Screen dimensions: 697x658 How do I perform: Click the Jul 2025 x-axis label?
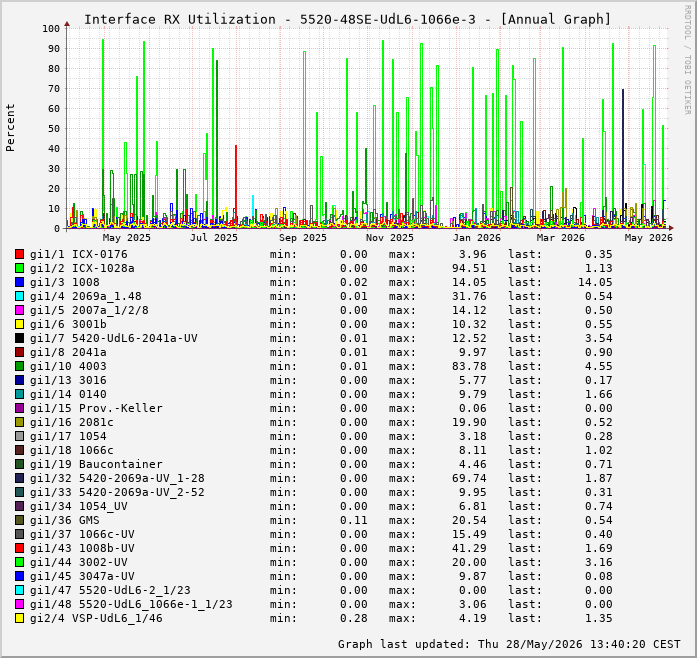coord(214,237)
